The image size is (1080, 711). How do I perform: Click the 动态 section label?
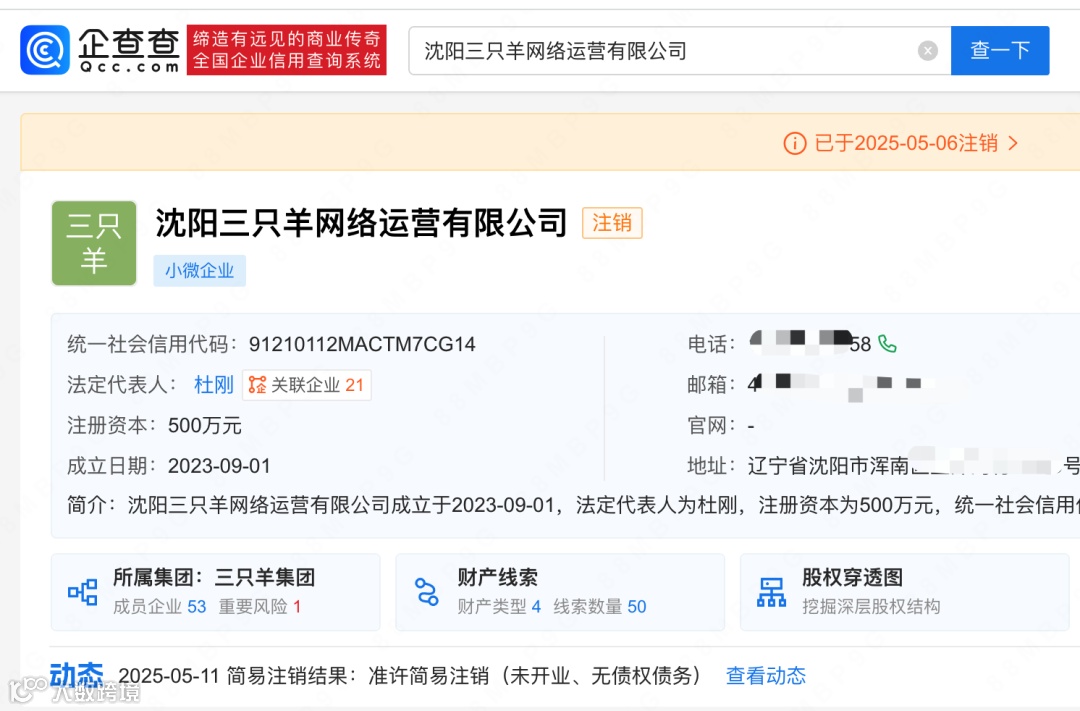[x=76, y=675]
